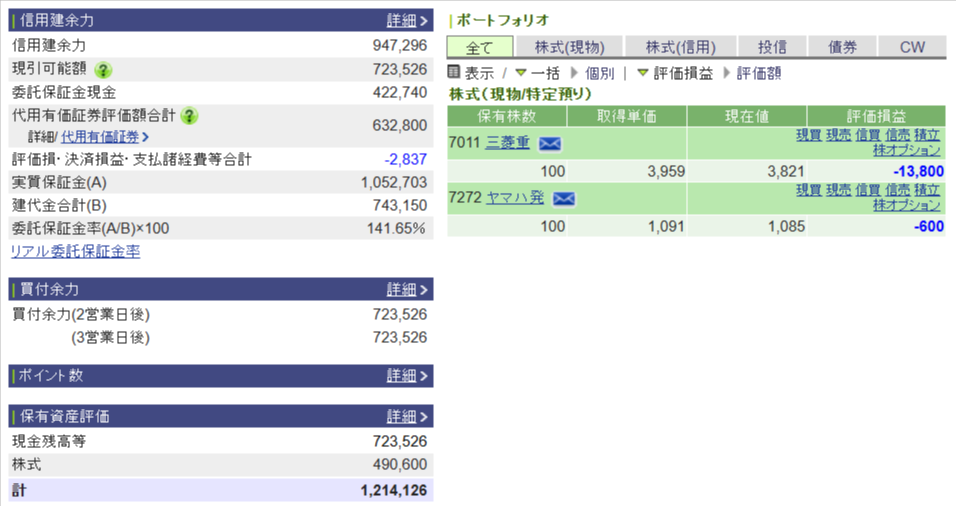Image resolution: width=956 pixels, height=506 pixels.
Task: Open ヤマハ発 stock link
Action: (515, 198)
